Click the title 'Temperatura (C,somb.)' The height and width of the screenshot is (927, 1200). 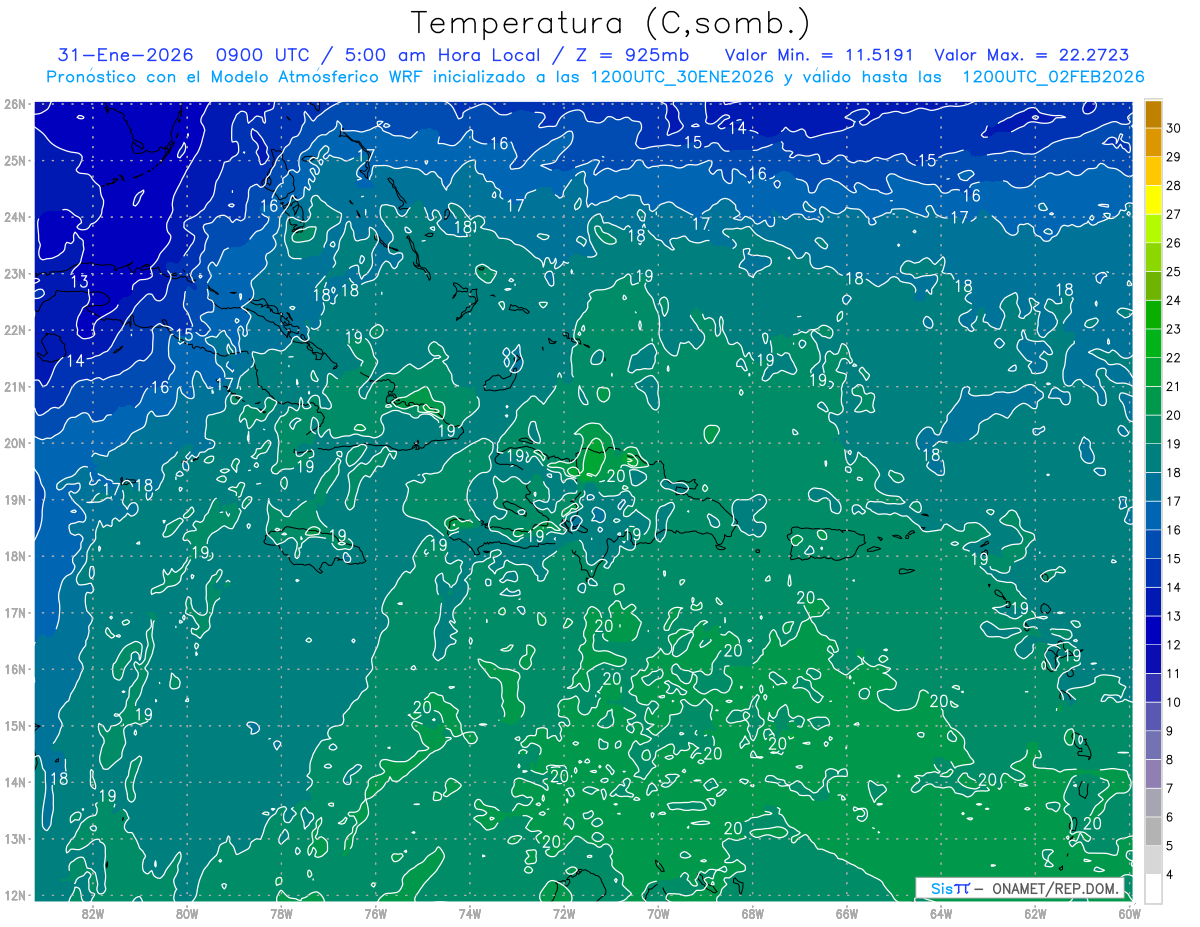(x=611, y=23)
